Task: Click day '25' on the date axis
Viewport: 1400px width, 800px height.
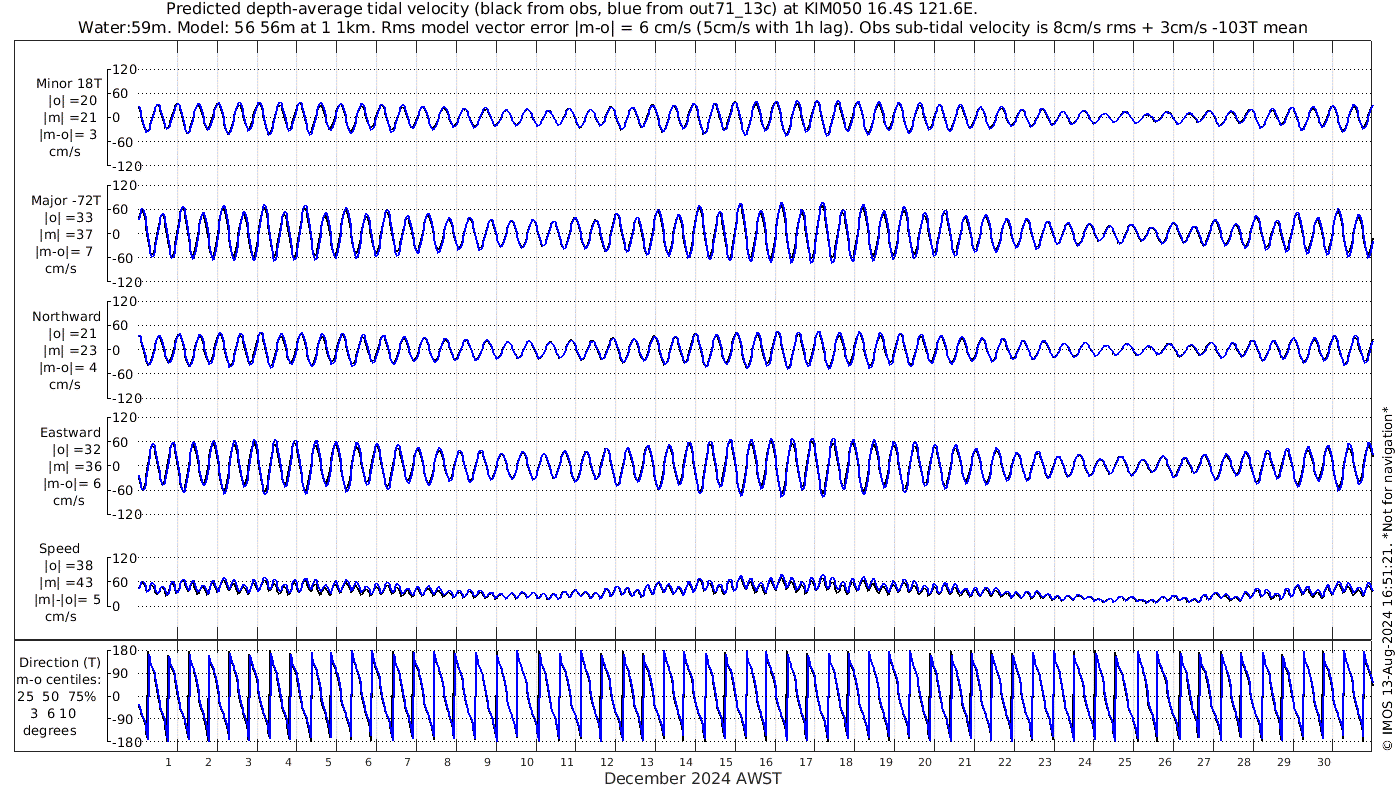Action: point(1125,762)
